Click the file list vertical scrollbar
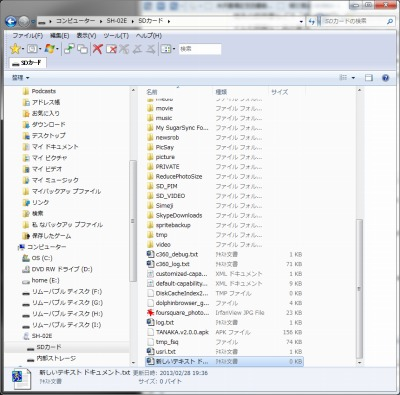 (359, 227)
